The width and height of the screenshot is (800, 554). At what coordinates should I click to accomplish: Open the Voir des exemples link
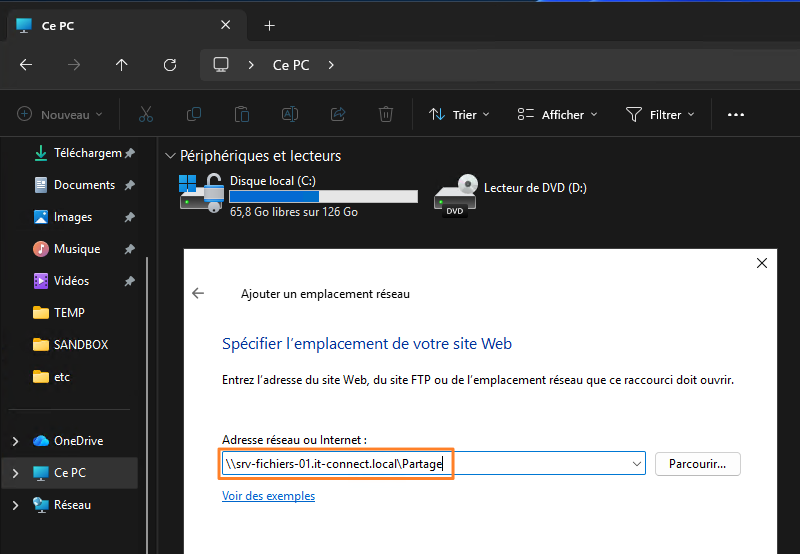point(268,496)
